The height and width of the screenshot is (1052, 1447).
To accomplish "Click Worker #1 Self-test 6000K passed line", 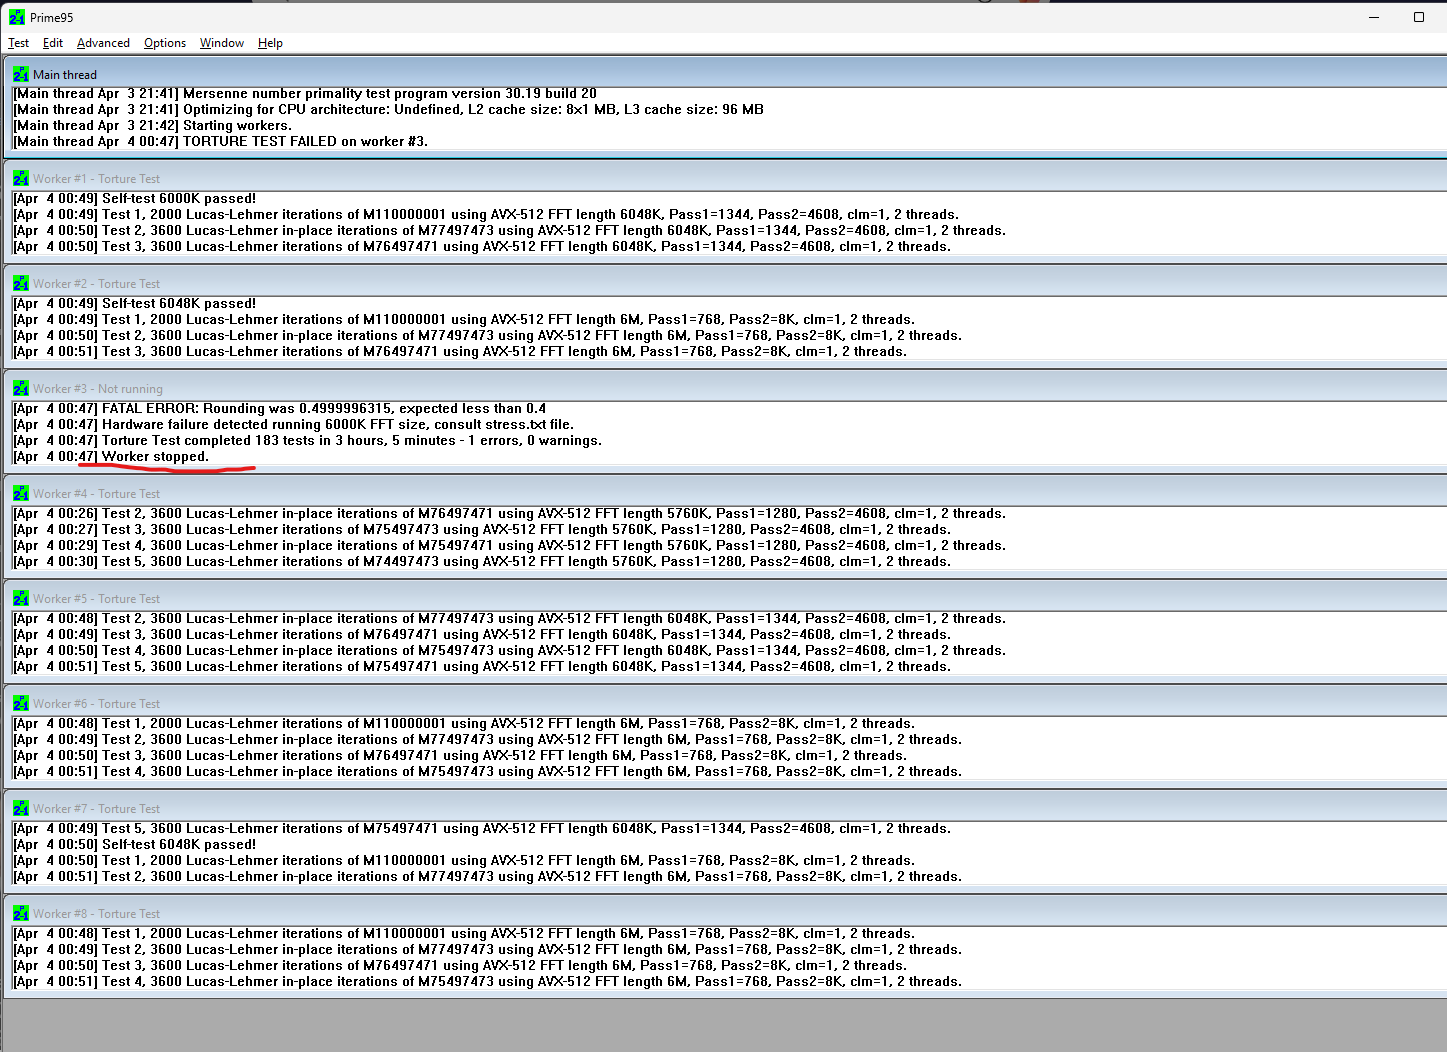I will (x=134, y=199).
